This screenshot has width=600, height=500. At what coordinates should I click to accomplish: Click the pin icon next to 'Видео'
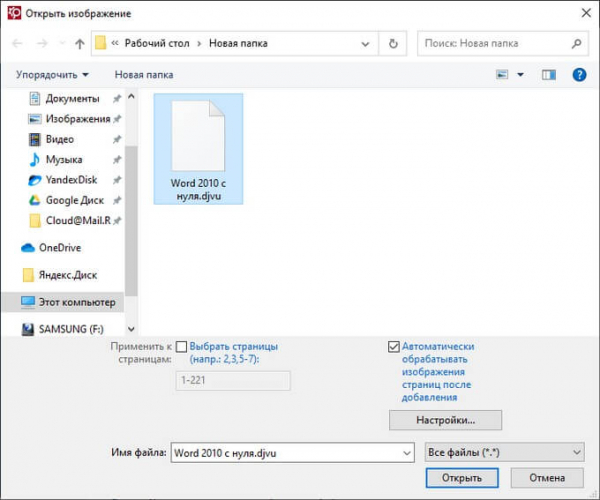[117, 139]
